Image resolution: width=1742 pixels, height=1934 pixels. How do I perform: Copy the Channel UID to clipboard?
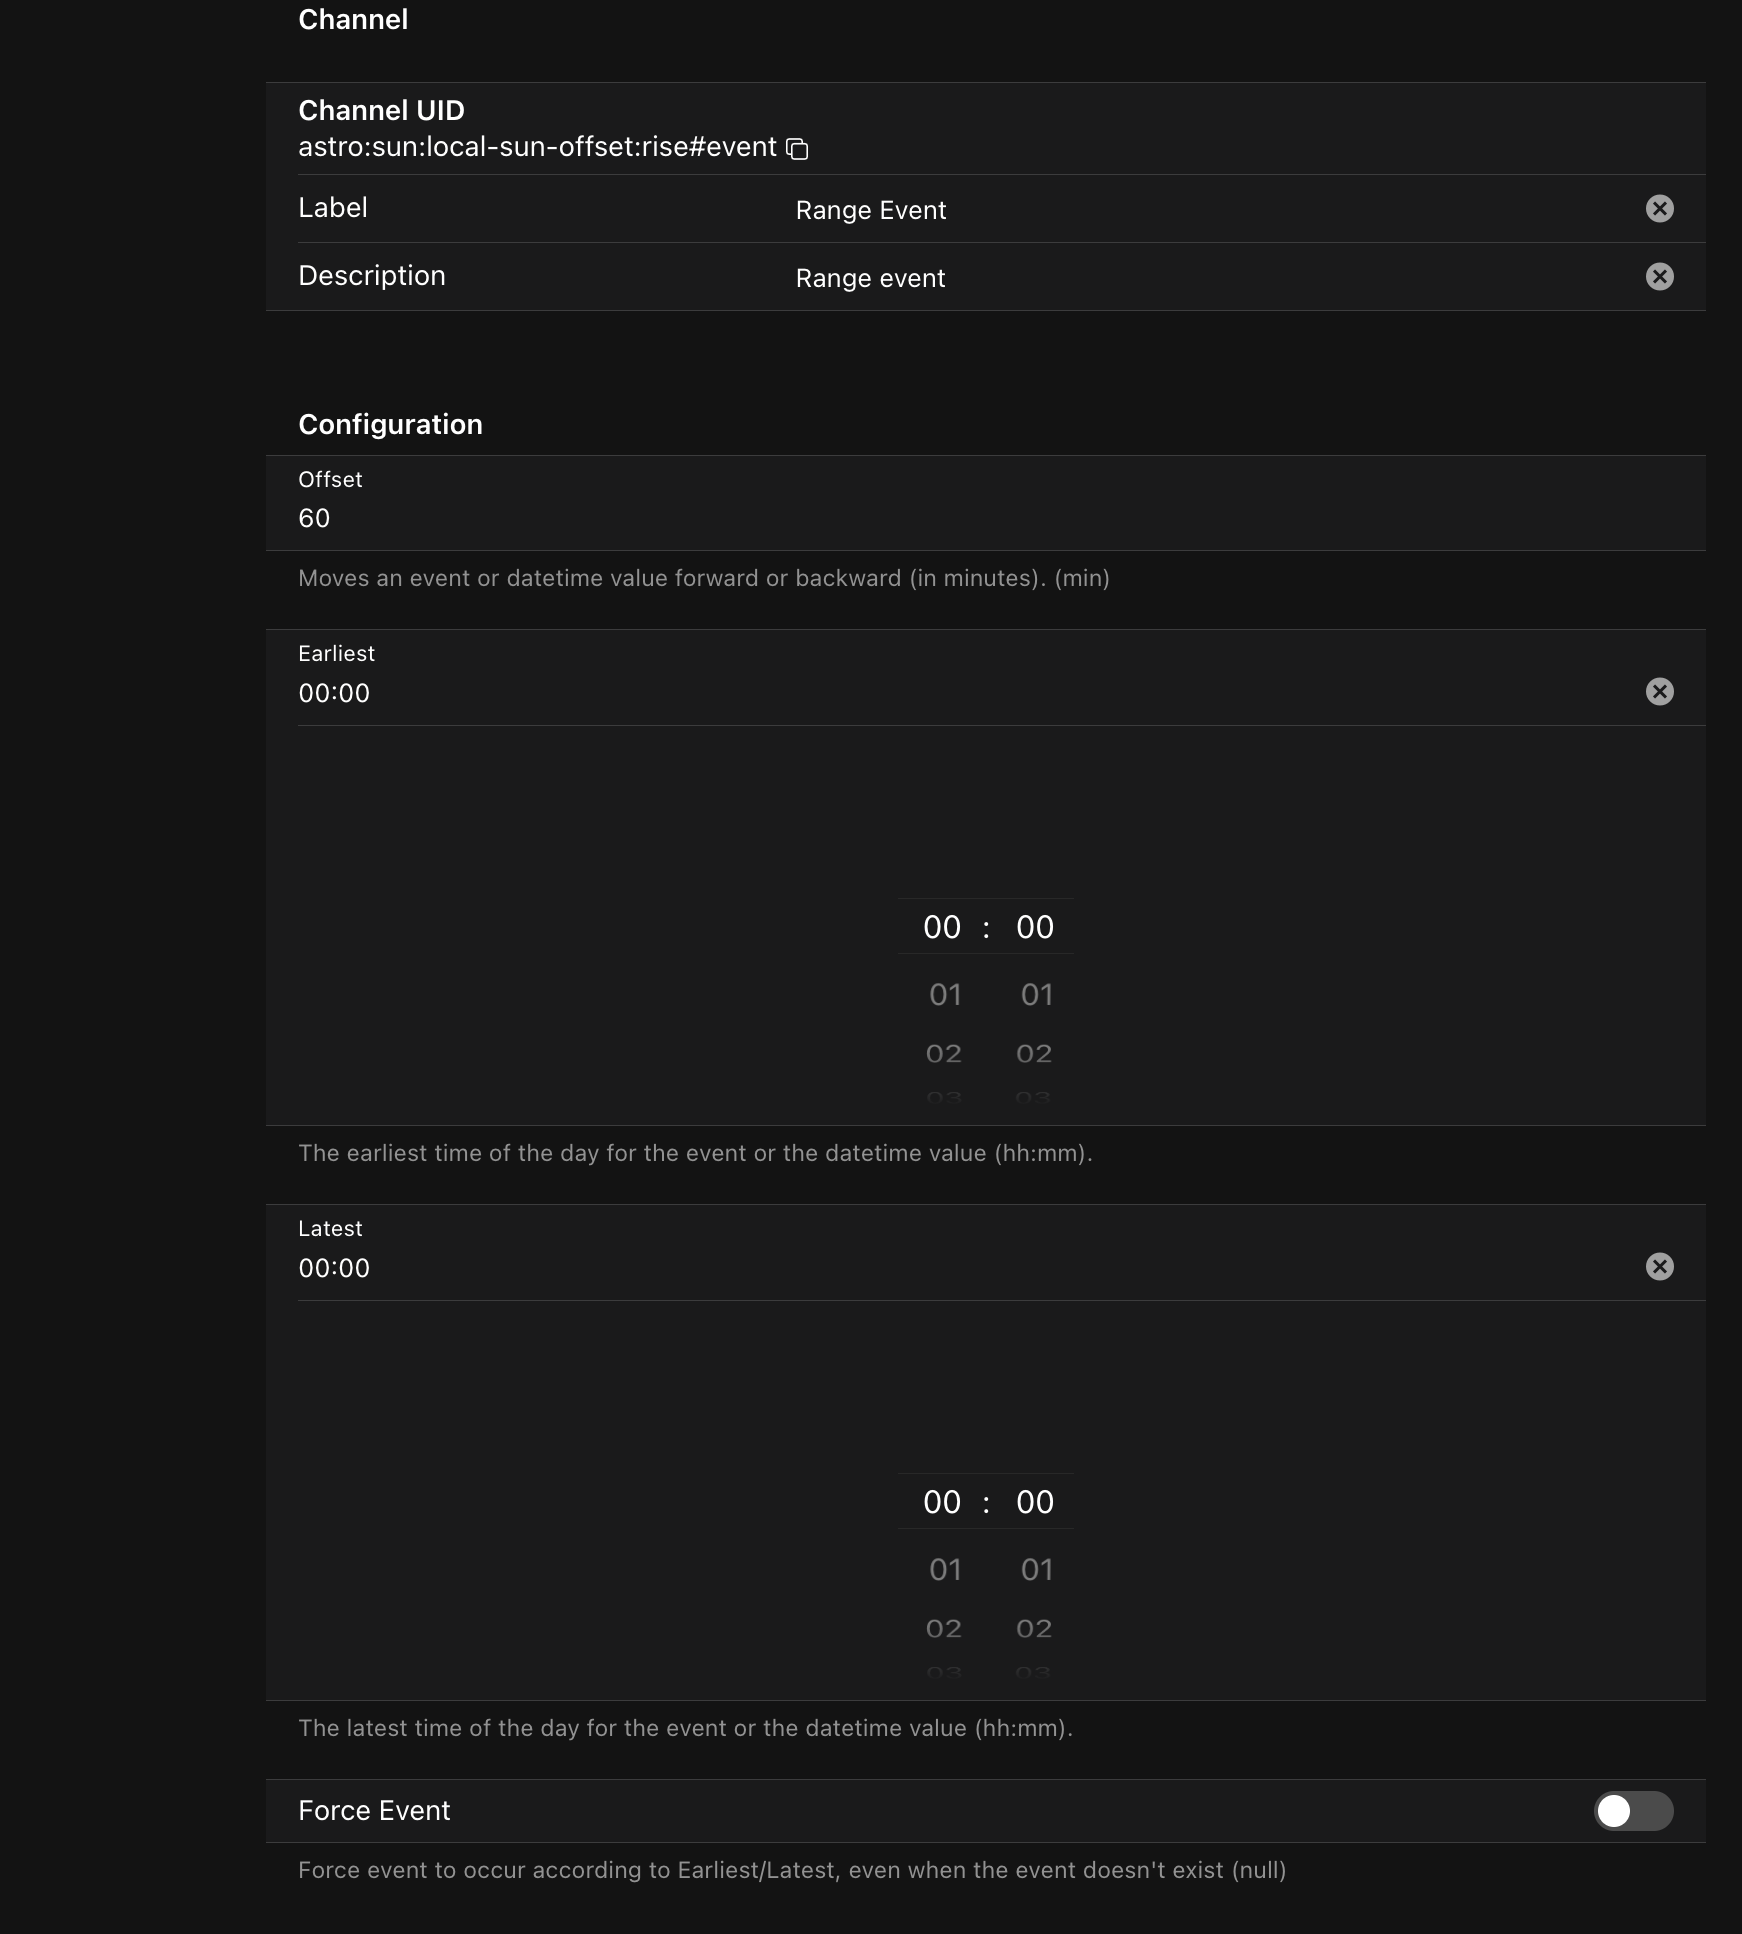tap(797, 149)
